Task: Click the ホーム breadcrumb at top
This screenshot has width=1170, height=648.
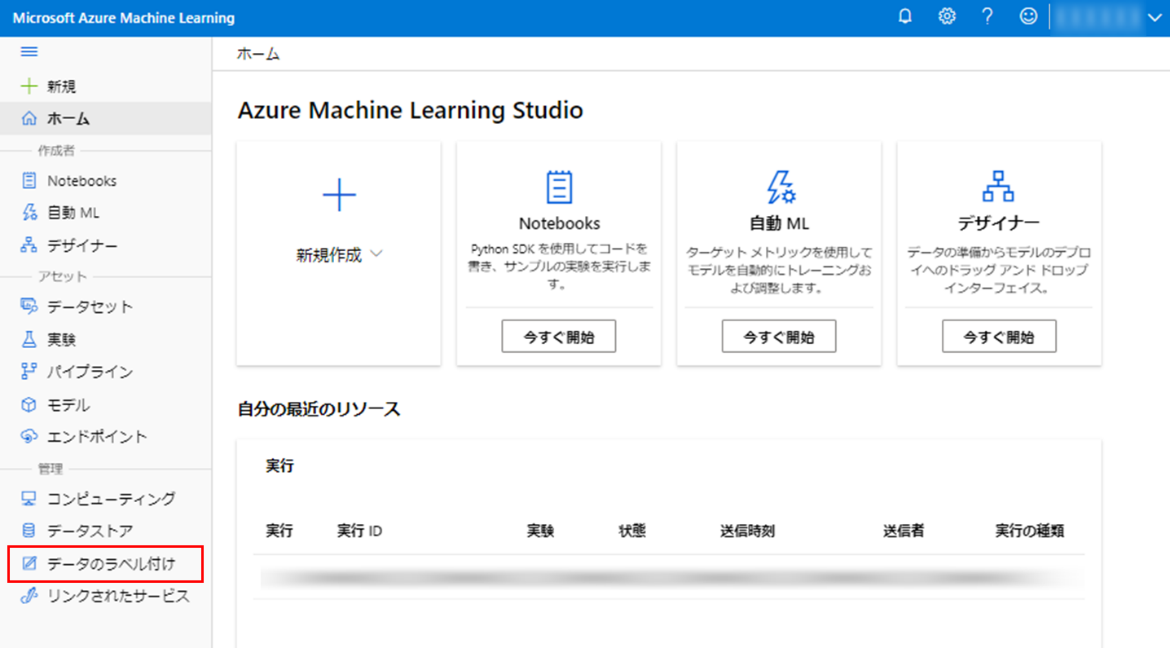Action: pos(258,54)
